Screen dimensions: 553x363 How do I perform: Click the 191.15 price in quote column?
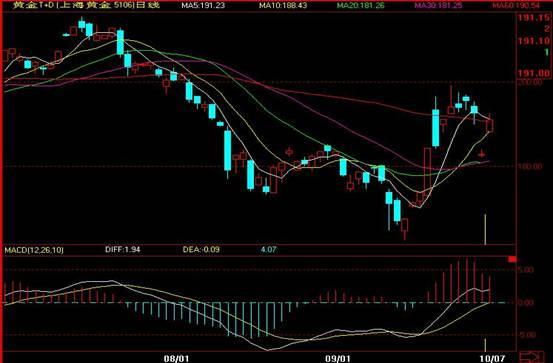pyautogui.click(x=534, y=18)
